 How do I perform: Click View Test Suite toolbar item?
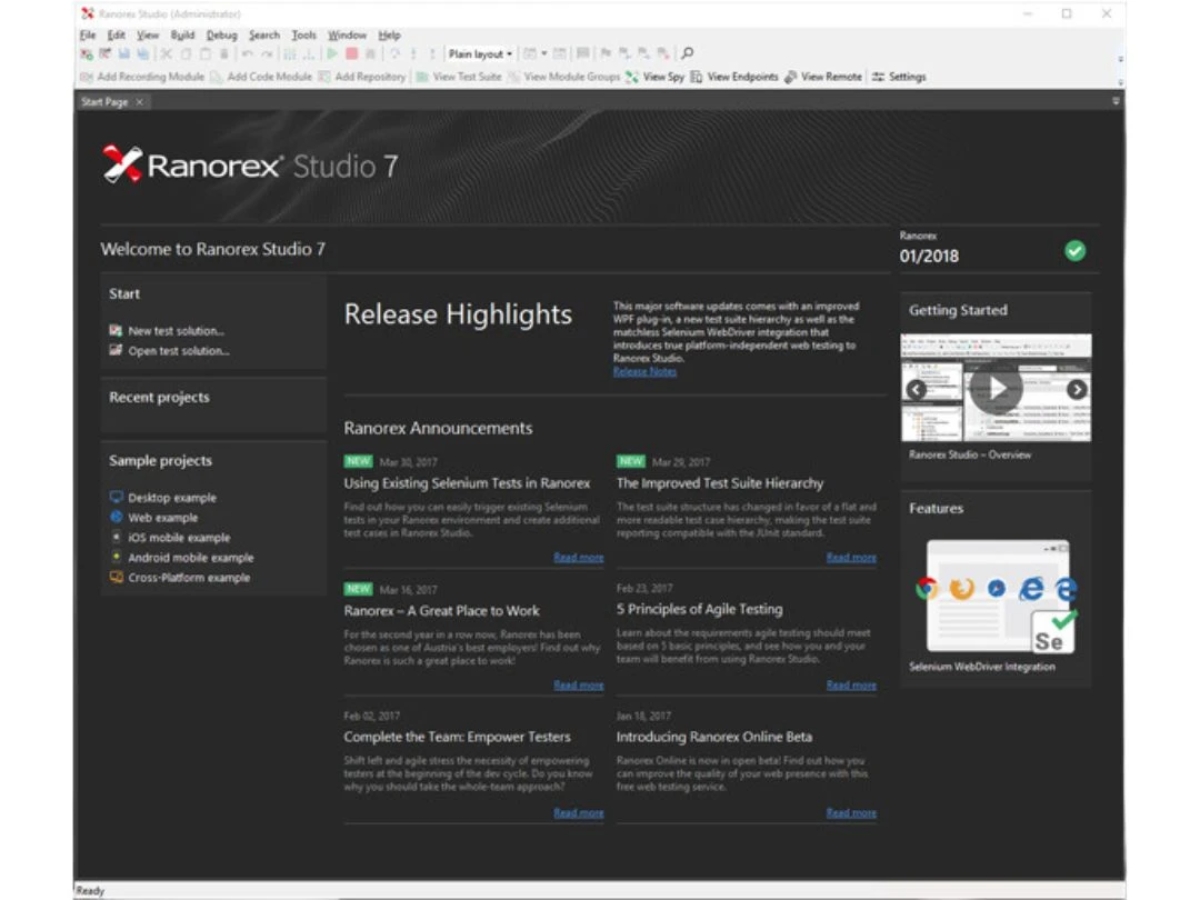pyautogui.click(x=459, y=77)
